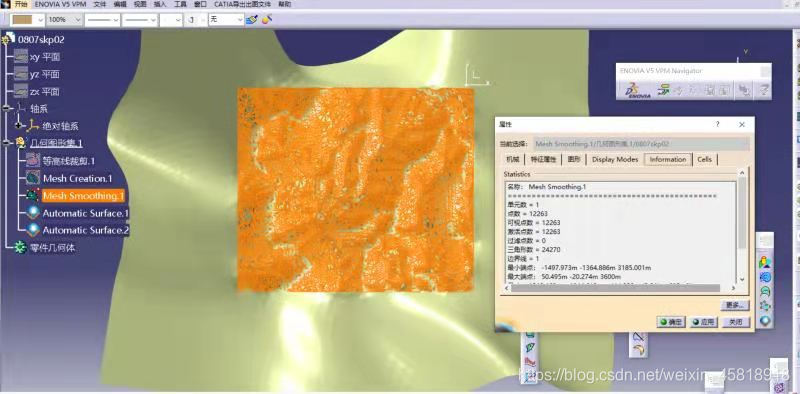Switch to the Information tab

[x=668, y=159]
